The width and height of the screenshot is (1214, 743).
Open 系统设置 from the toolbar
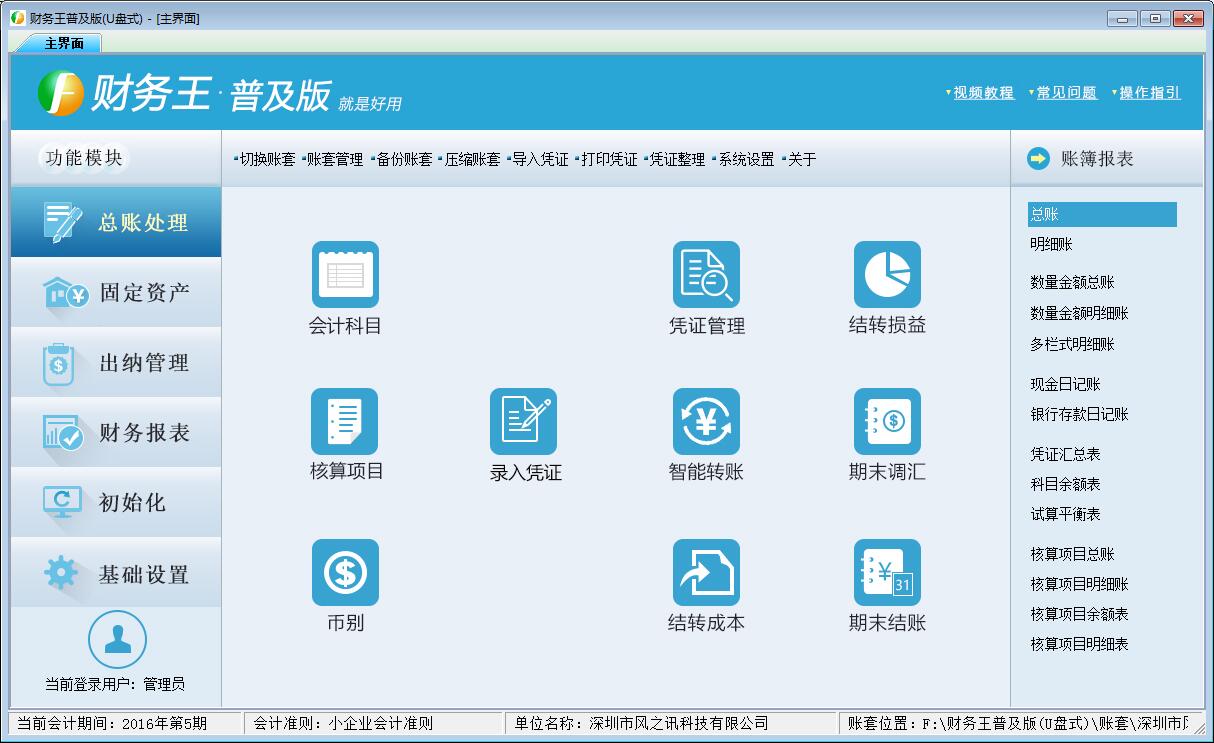746,159
